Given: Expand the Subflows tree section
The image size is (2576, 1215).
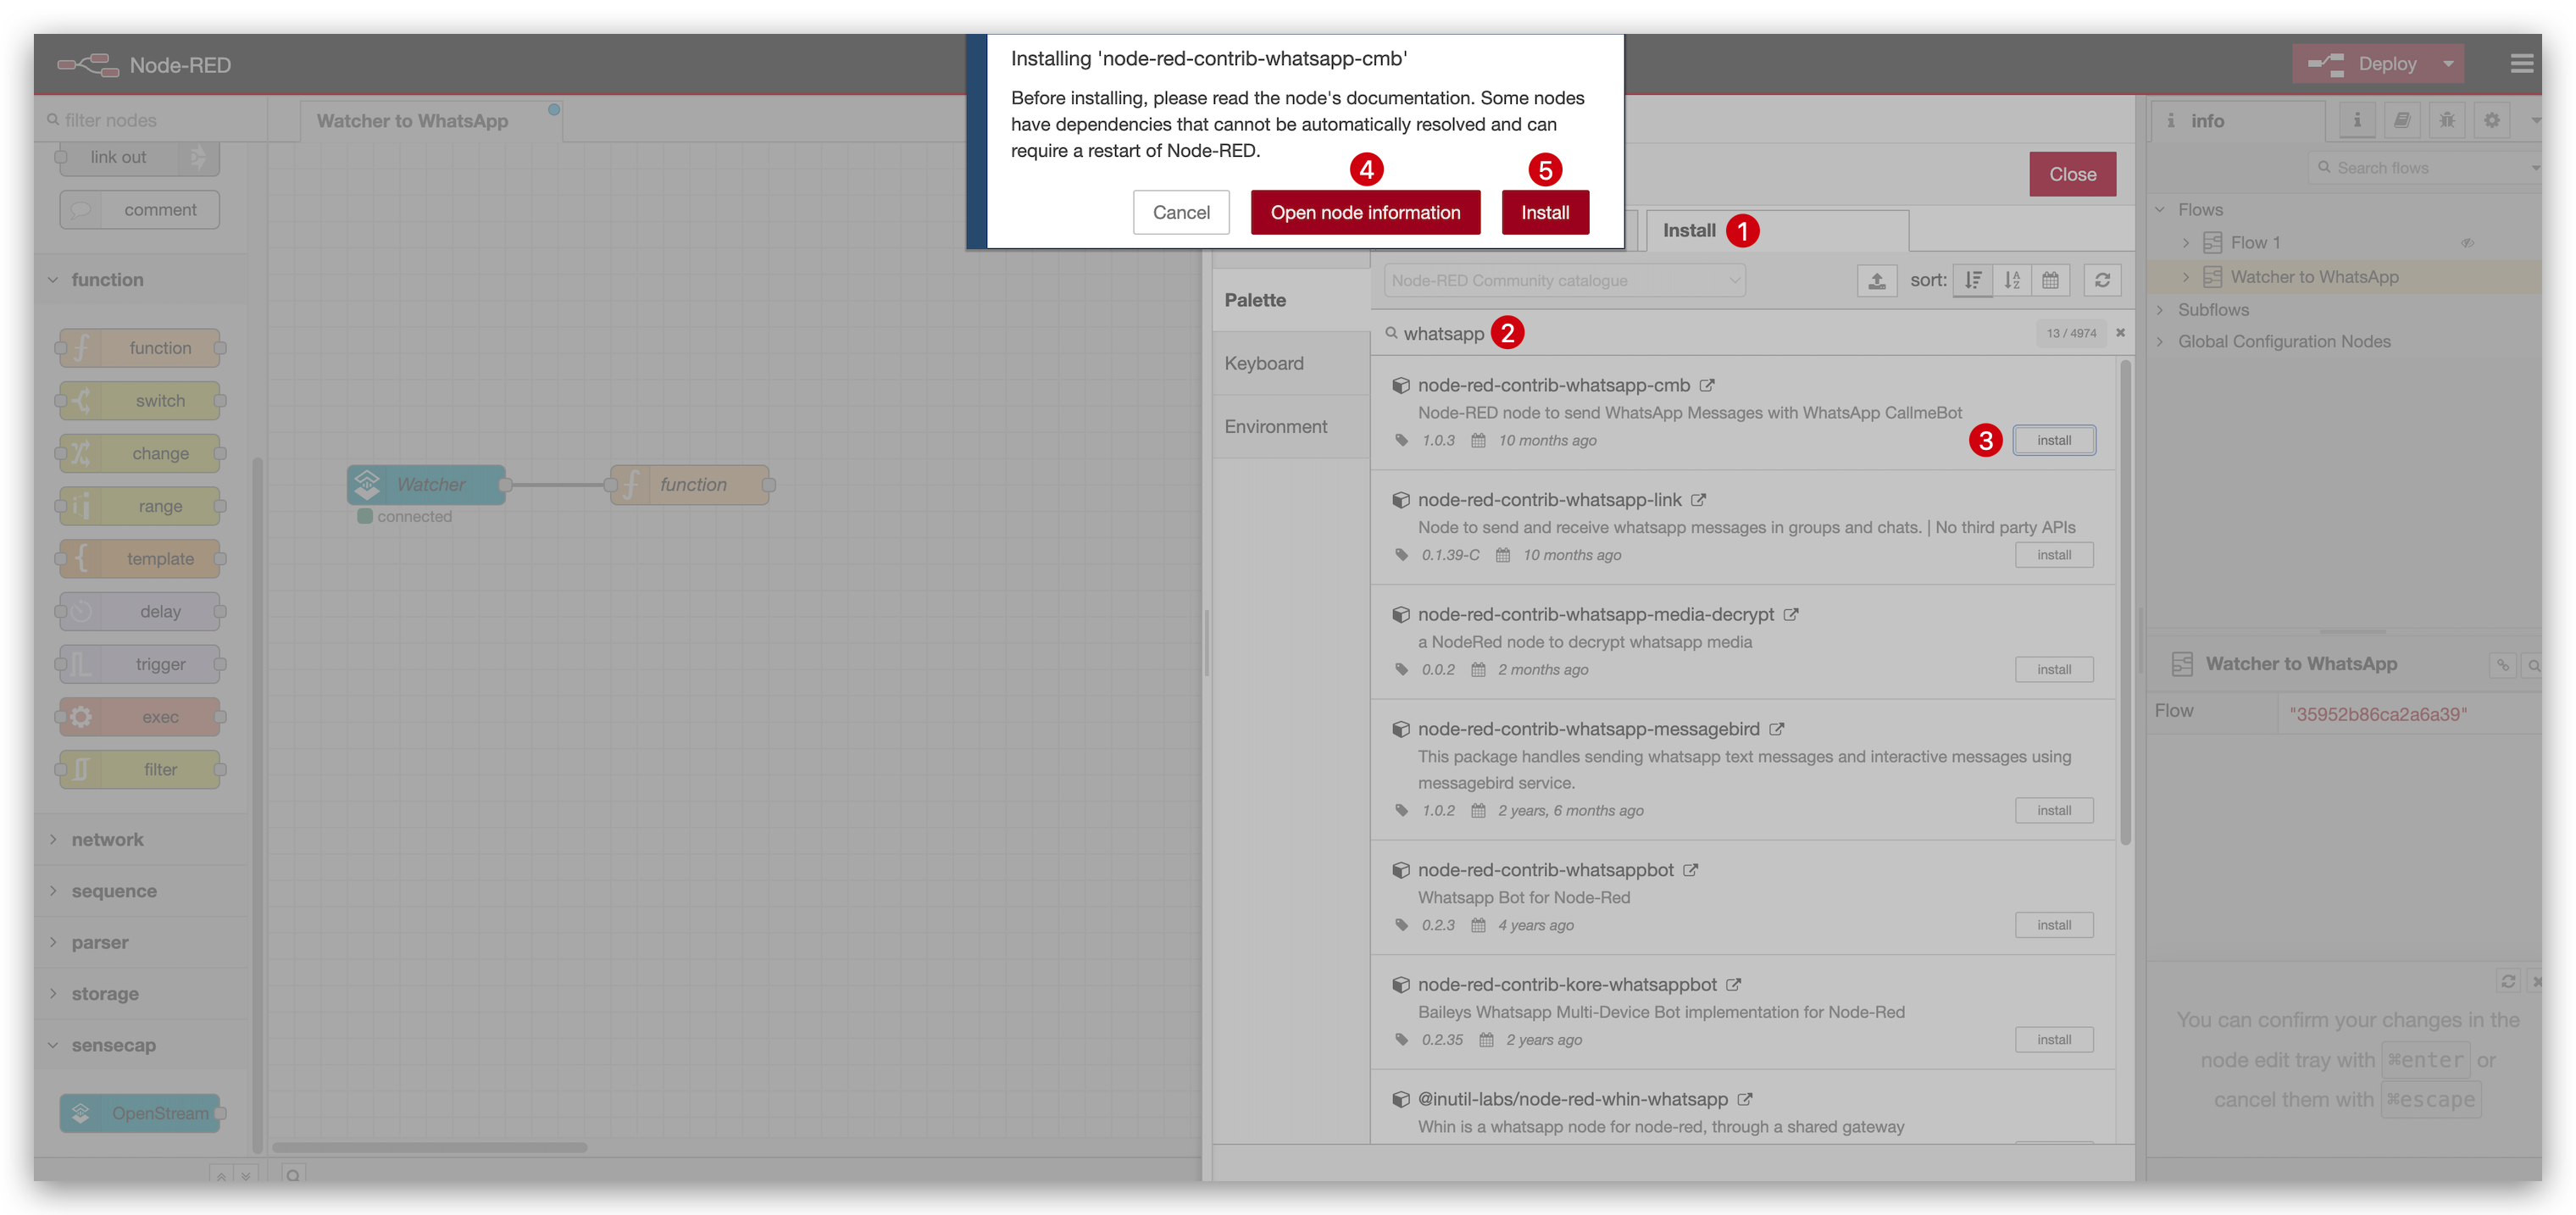Looking at the screenshot, I should (x=2160, y=310).
